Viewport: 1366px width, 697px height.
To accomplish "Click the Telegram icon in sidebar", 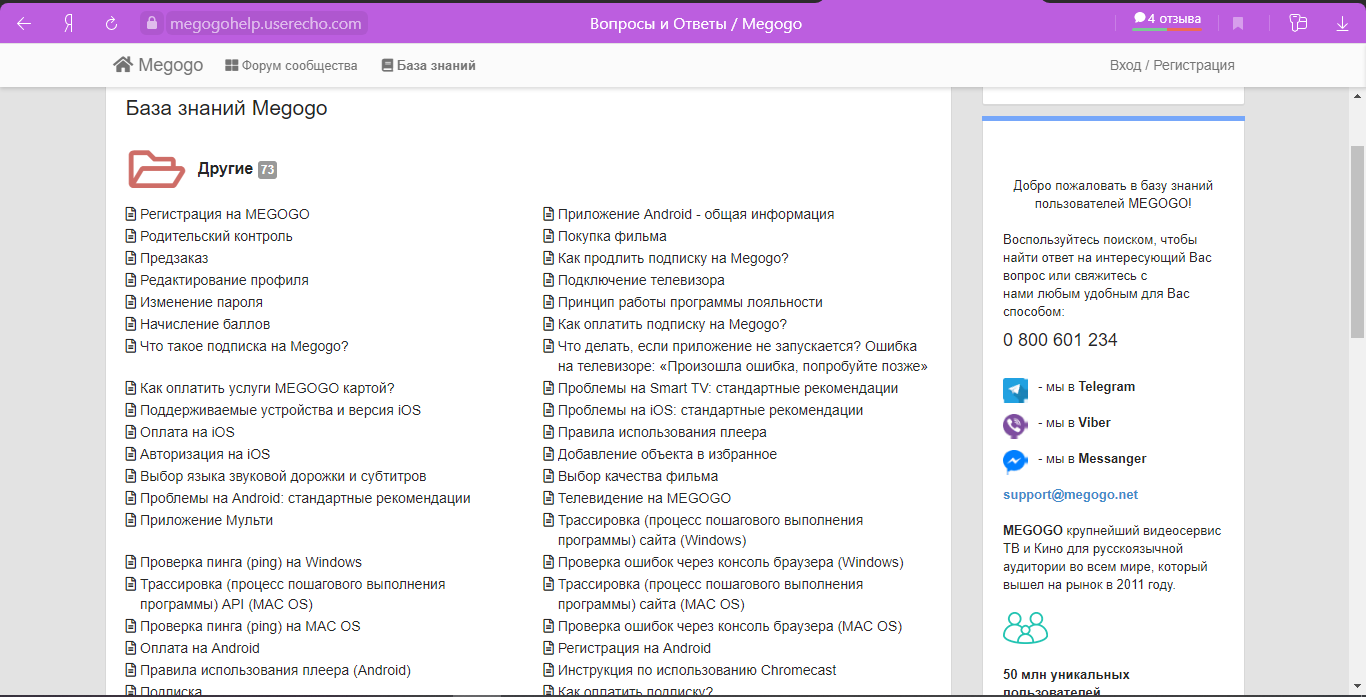I will pos(1015,389).
